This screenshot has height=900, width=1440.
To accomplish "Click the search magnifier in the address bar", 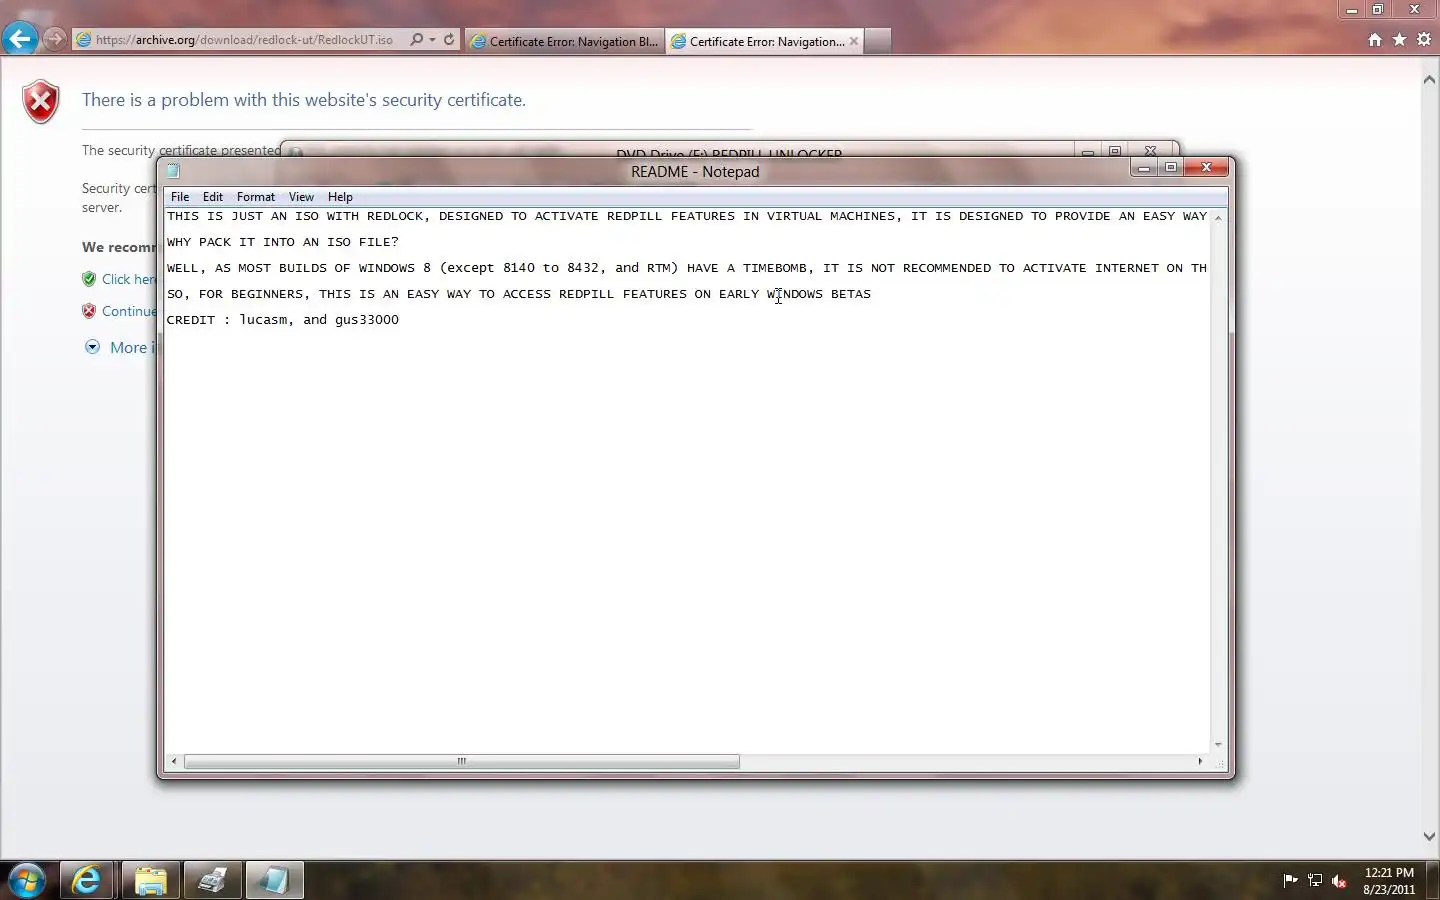I will click(416, 40).
